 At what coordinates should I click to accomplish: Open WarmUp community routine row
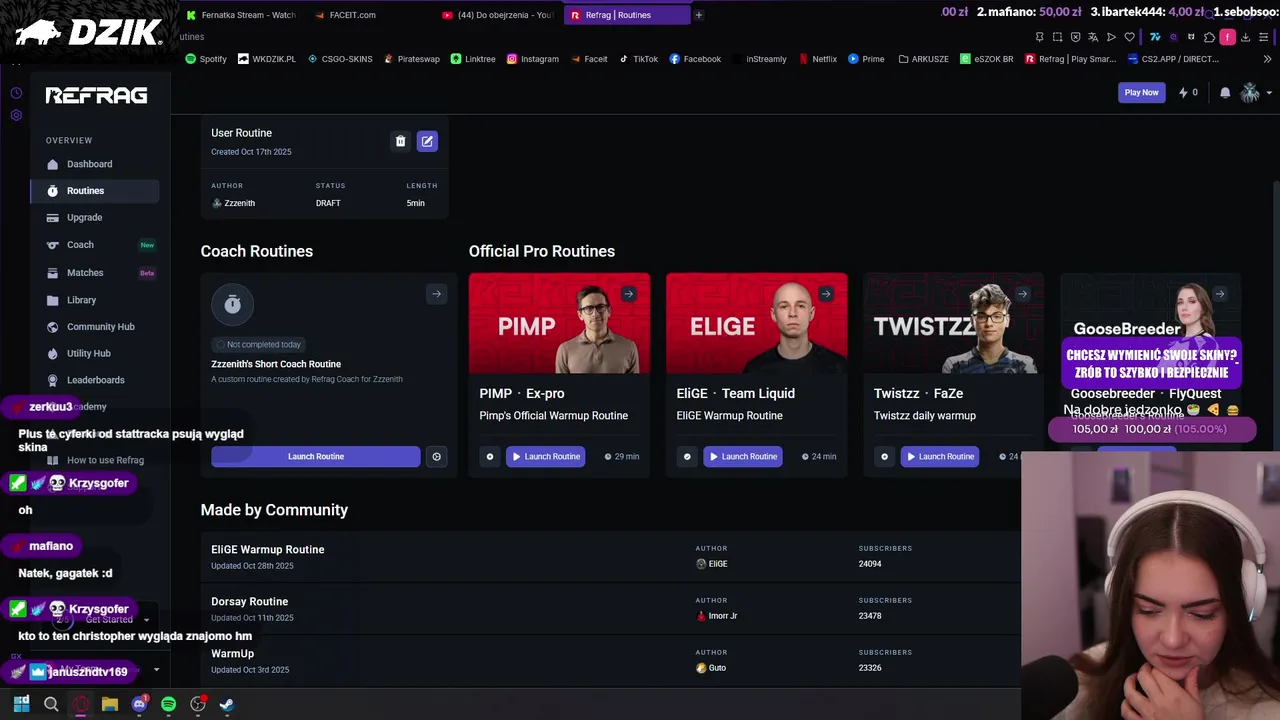[610, 661]
